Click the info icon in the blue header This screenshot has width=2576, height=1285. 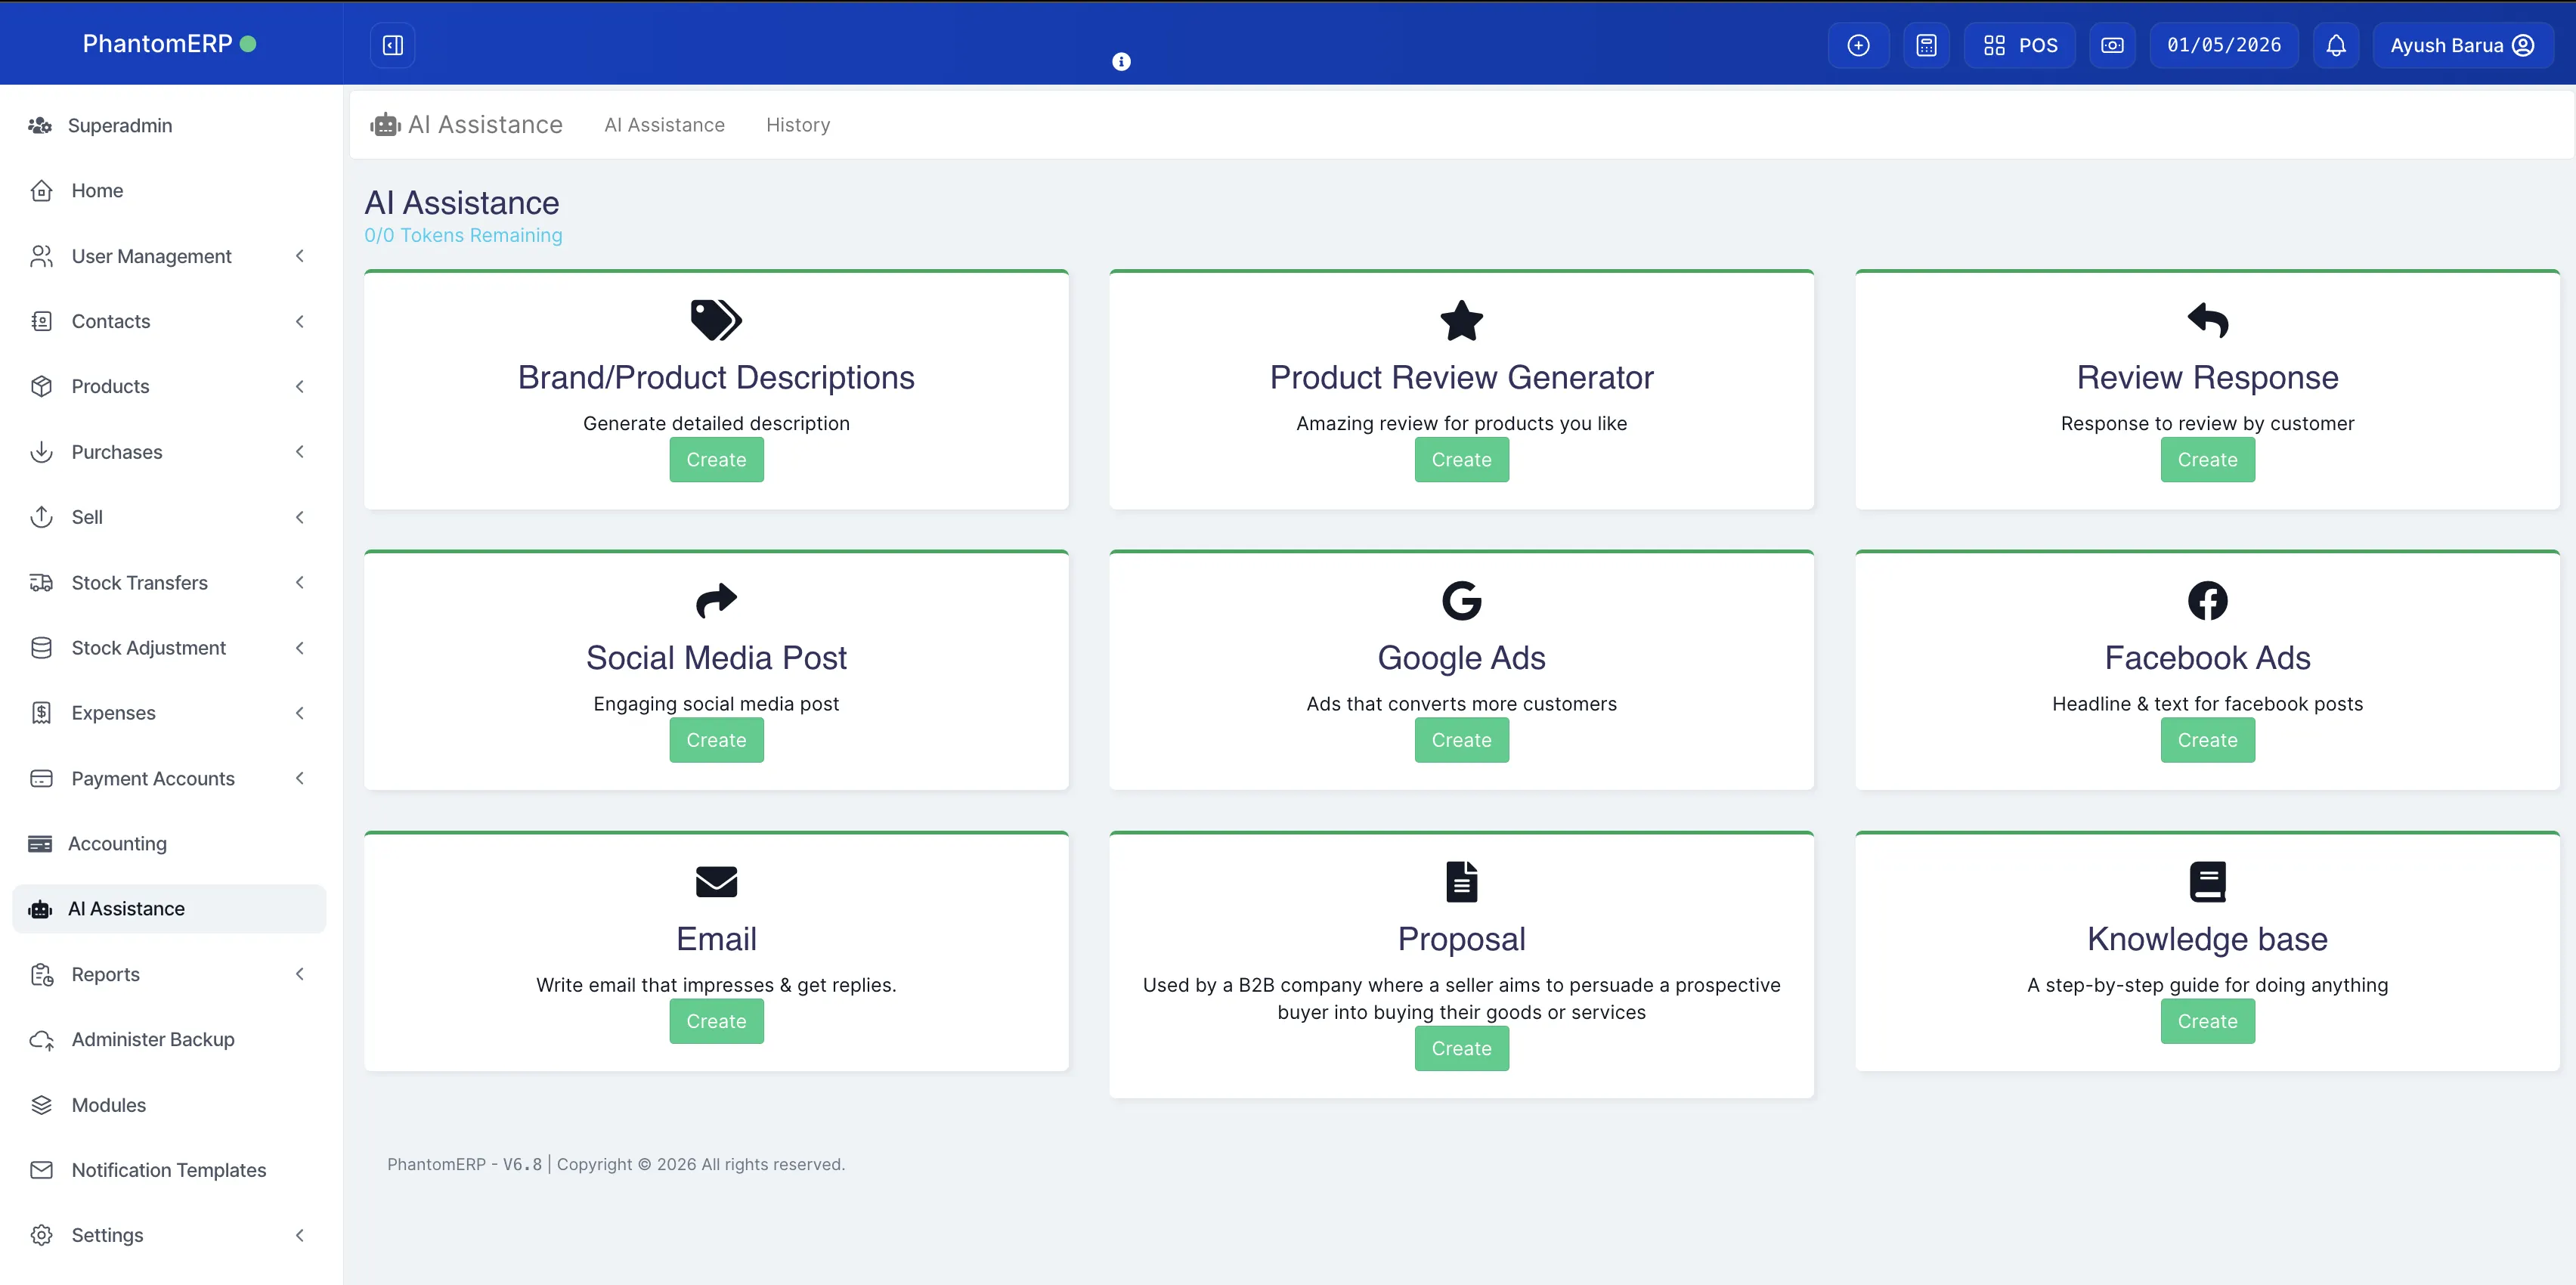pos(1121,61)
